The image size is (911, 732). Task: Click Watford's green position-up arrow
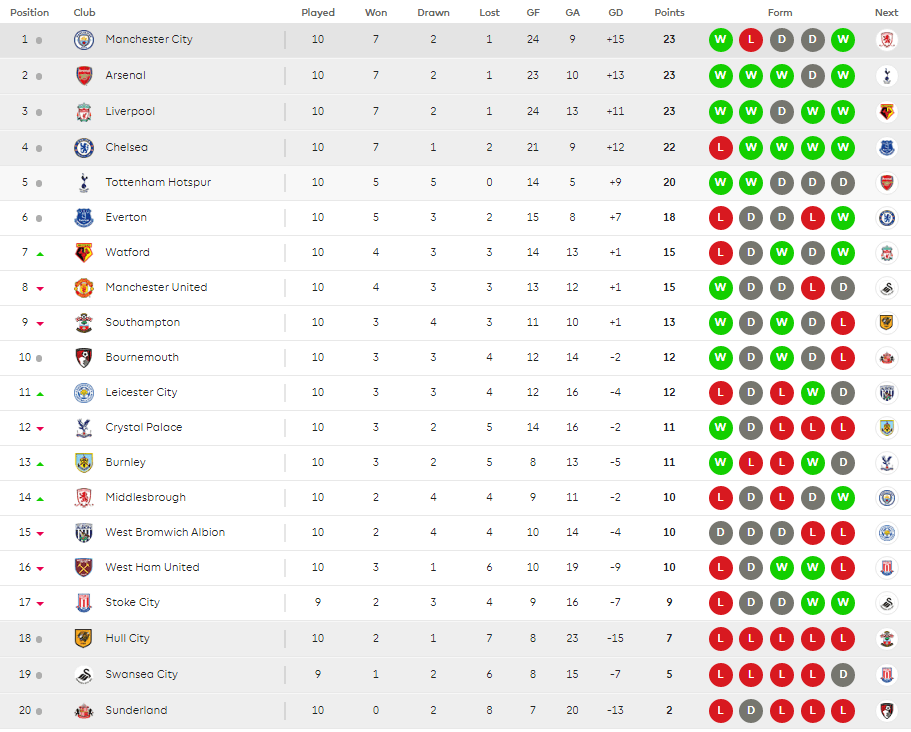40,254
